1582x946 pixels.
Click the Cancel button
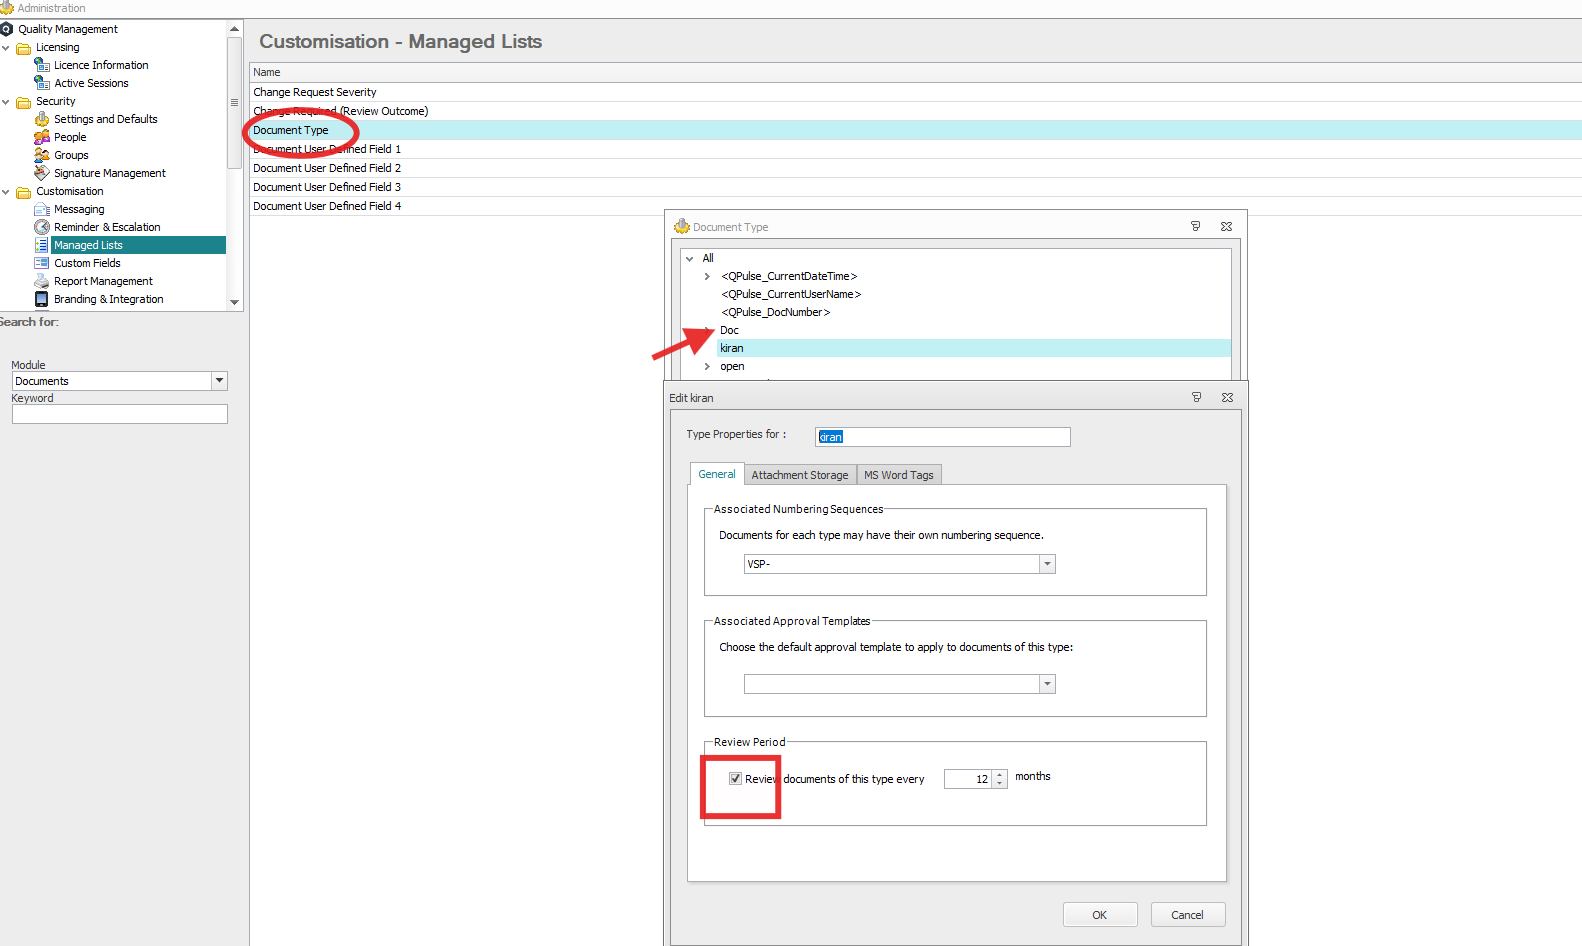click(1188, 915)
